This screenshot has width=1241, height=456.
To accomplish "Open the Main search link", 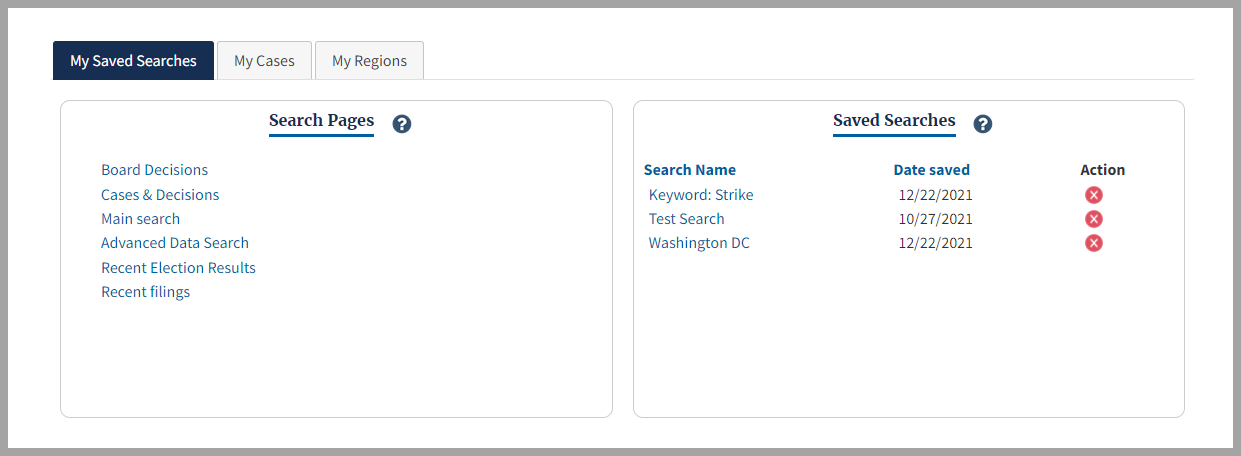I will [x=140, y=219].
